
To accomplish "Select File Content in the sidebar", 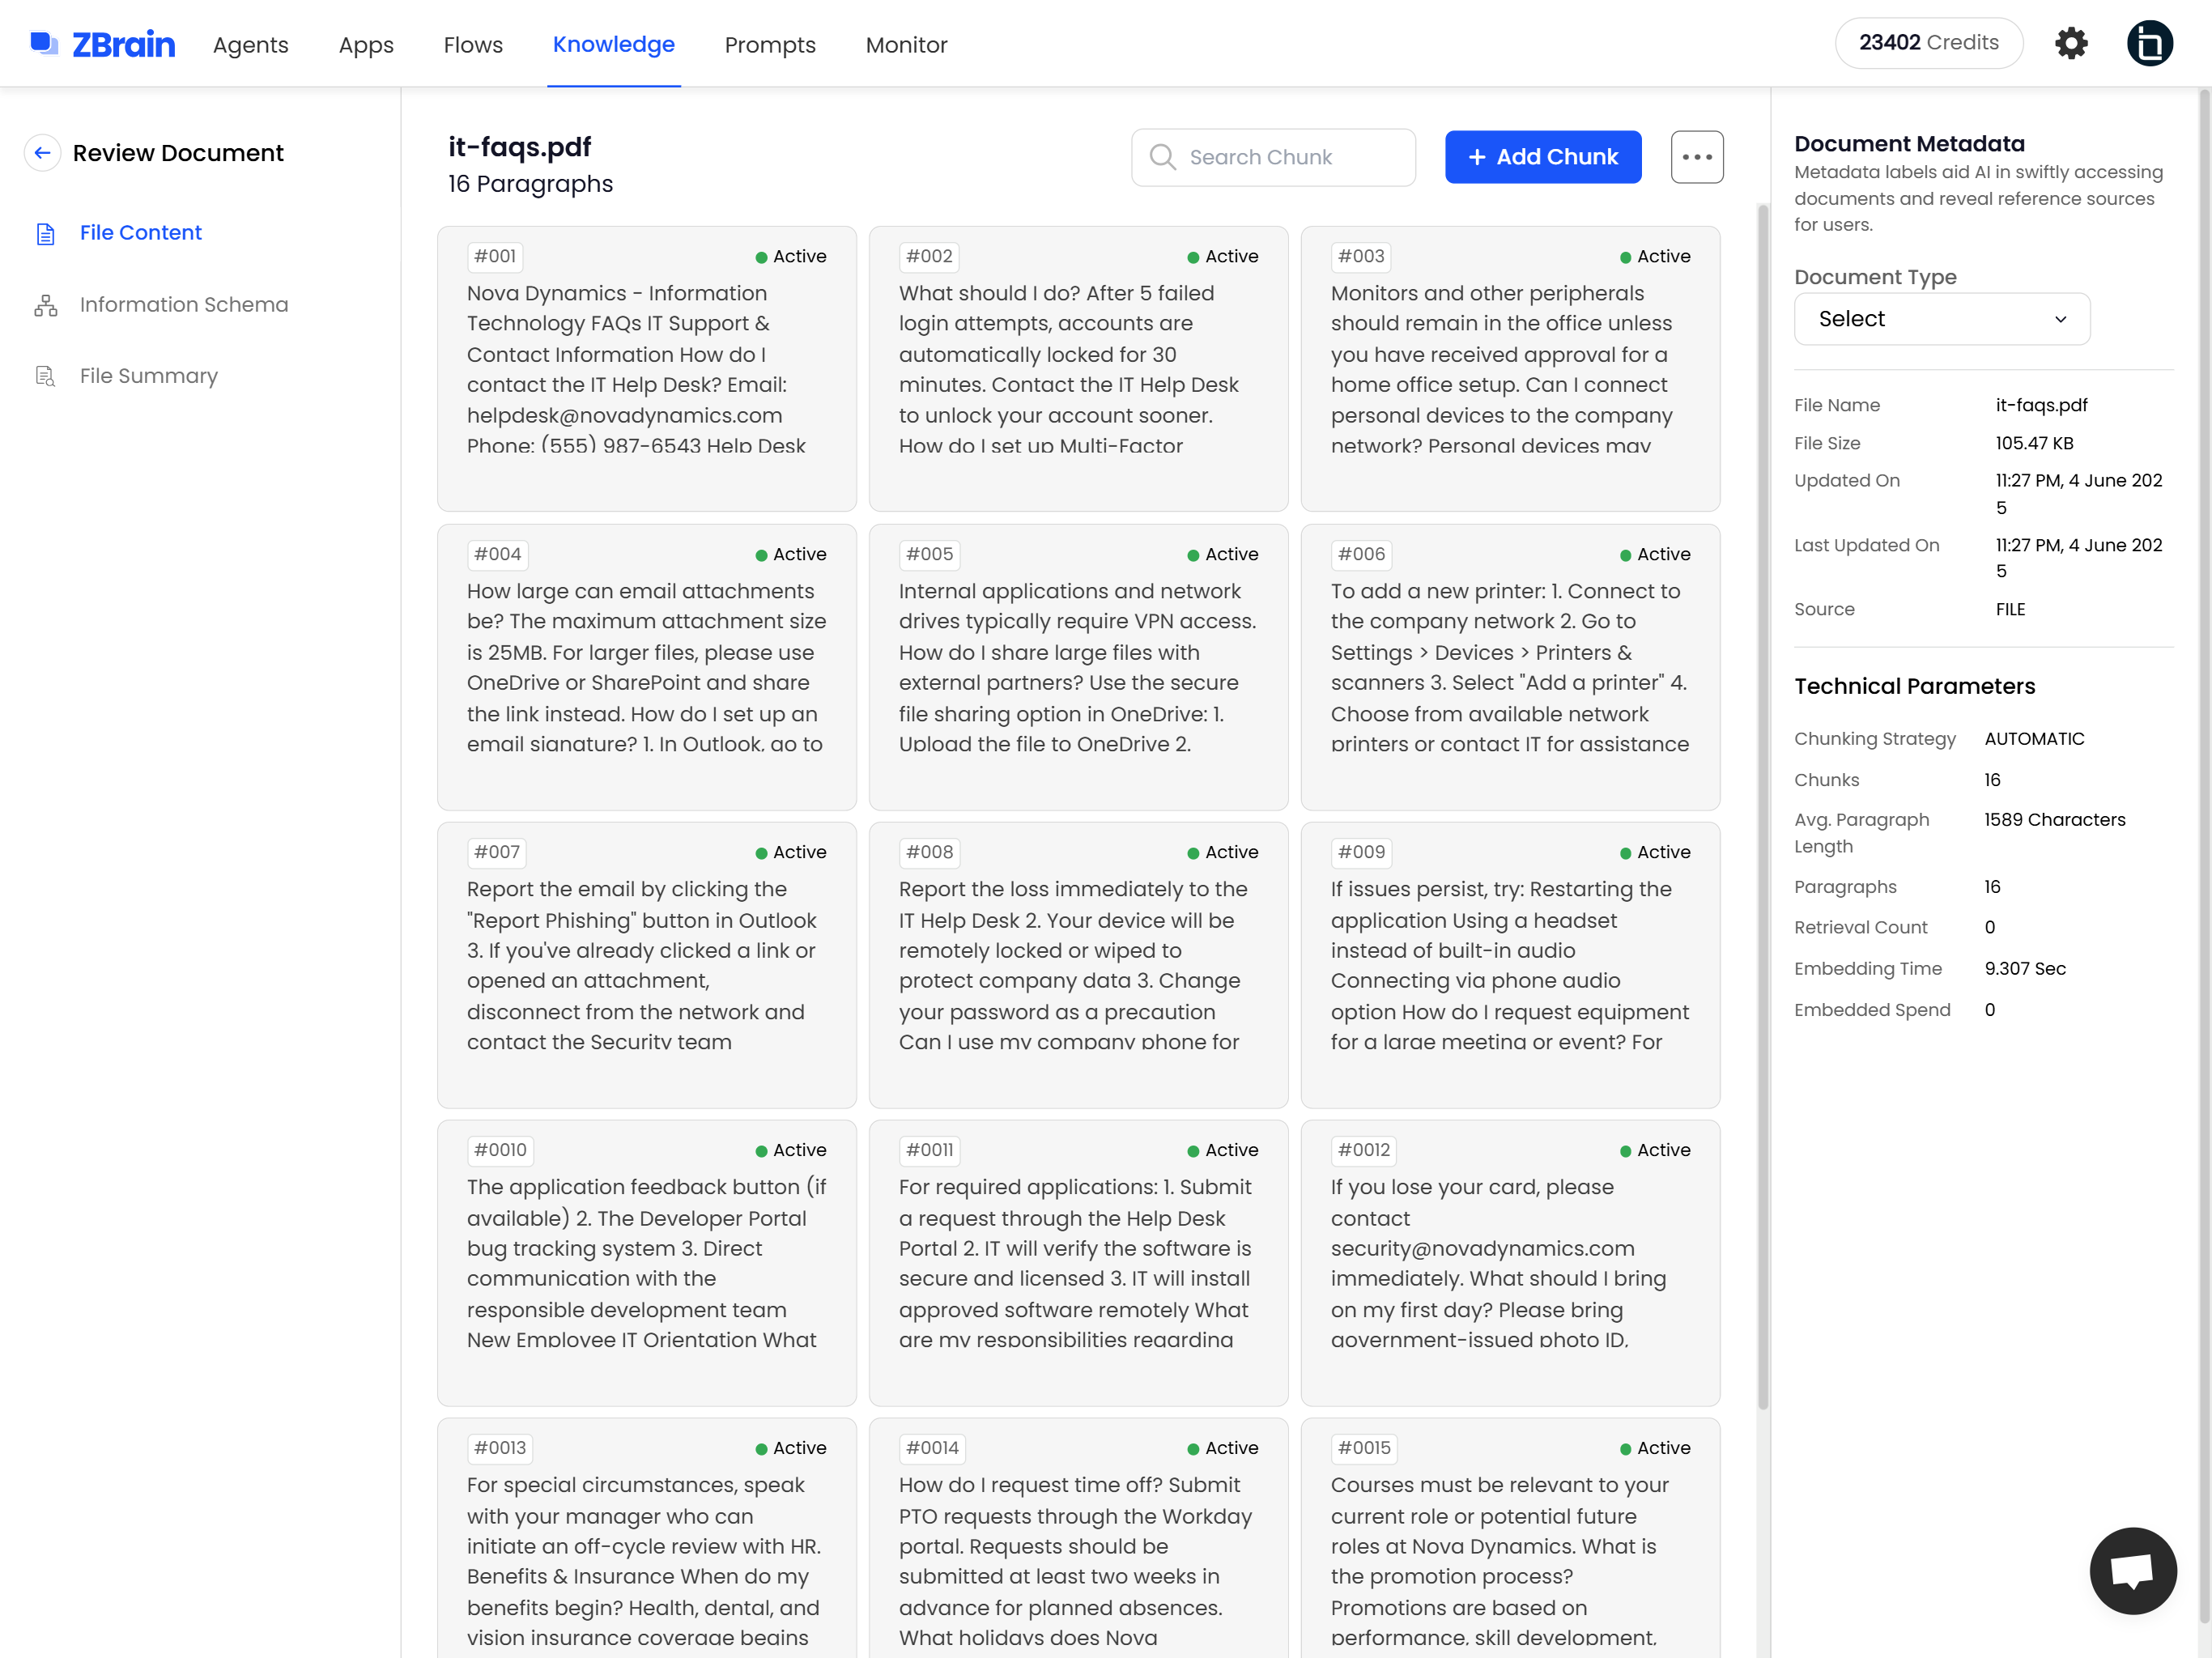I will [x=141, y=233].
